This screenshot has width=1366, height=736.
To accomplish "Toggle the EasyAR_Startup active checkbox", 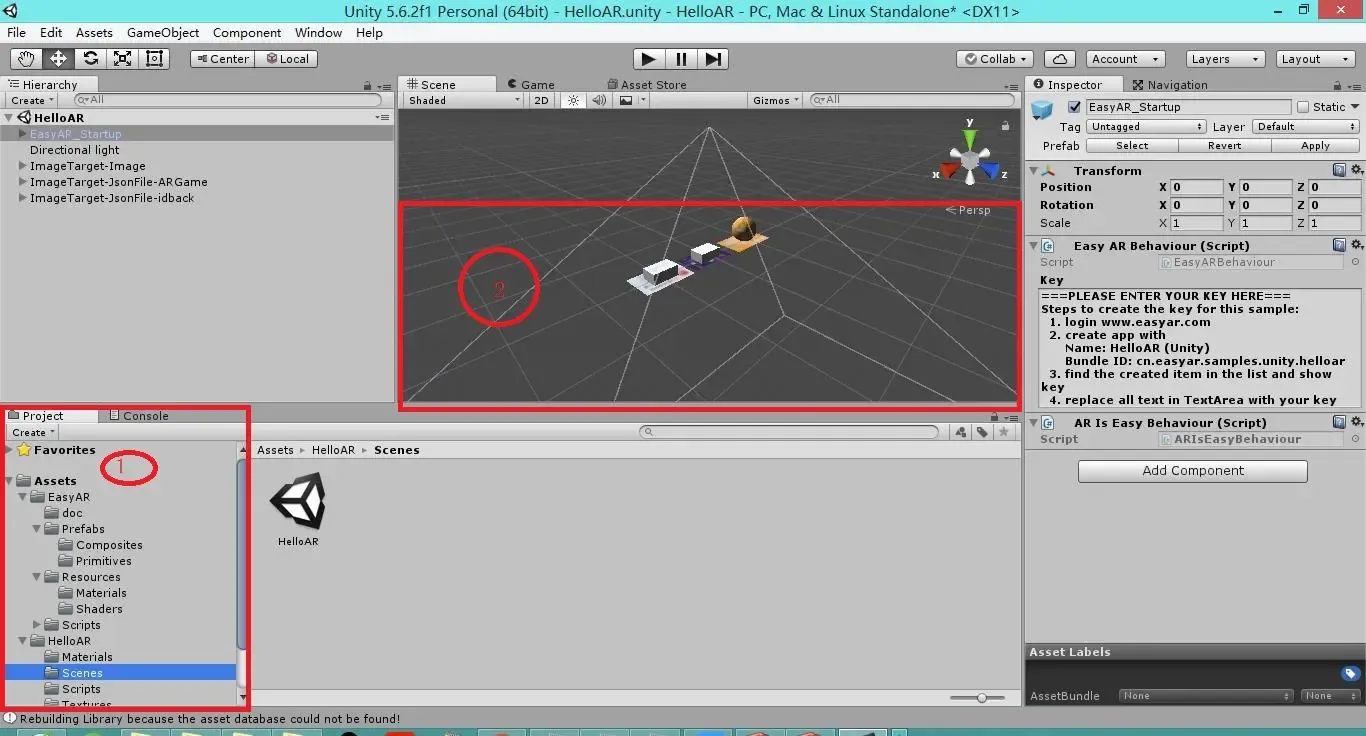I will pos(1074,107).
